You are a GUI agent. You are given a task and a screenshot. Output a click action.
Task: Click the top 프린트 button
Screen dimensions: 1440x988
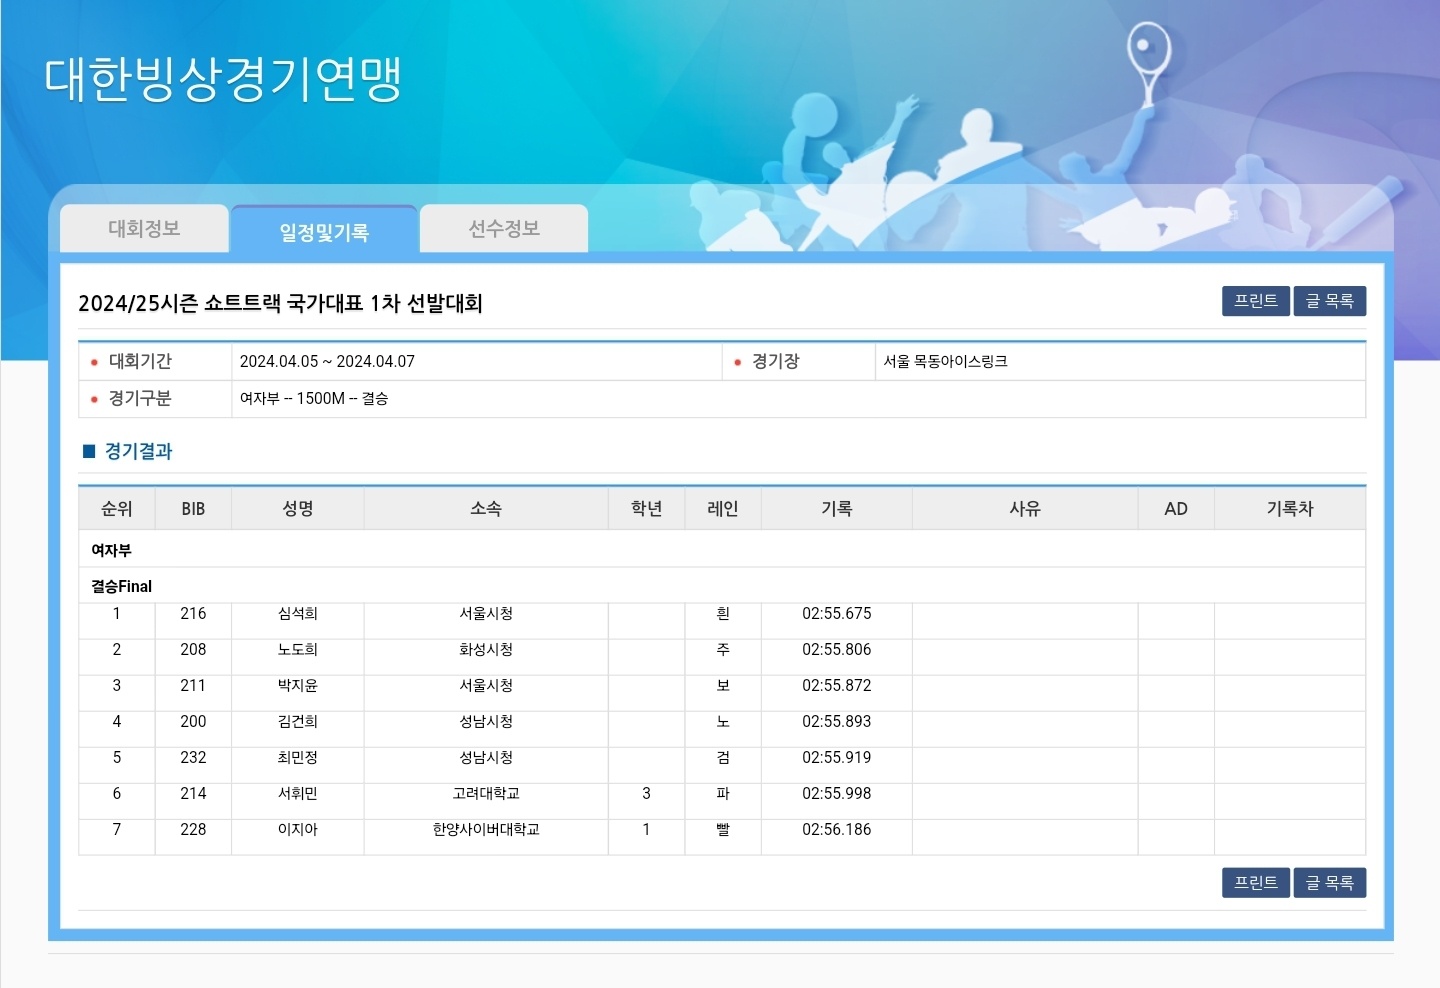[x=1255, y=301]
